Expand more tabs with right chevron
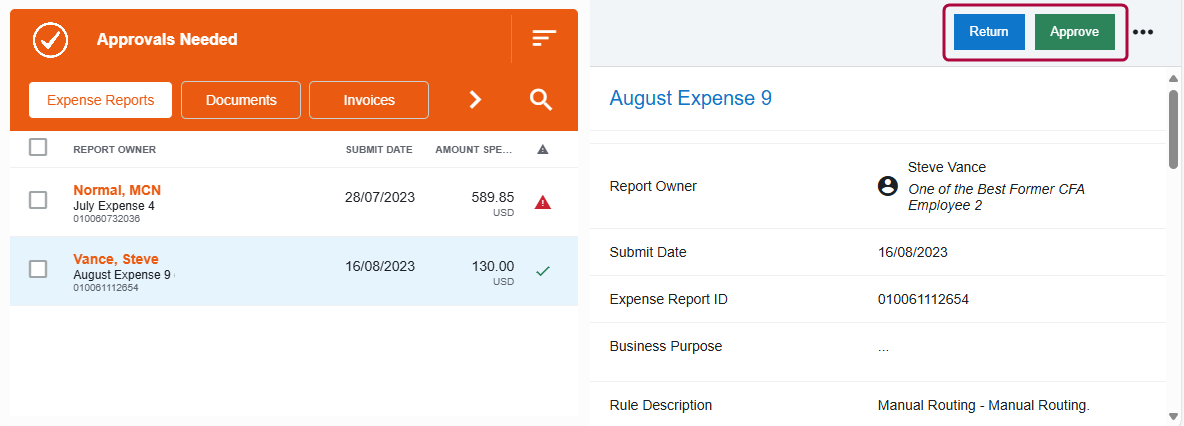The height and width of the screenshot is (426, 1184). [476, 99]
